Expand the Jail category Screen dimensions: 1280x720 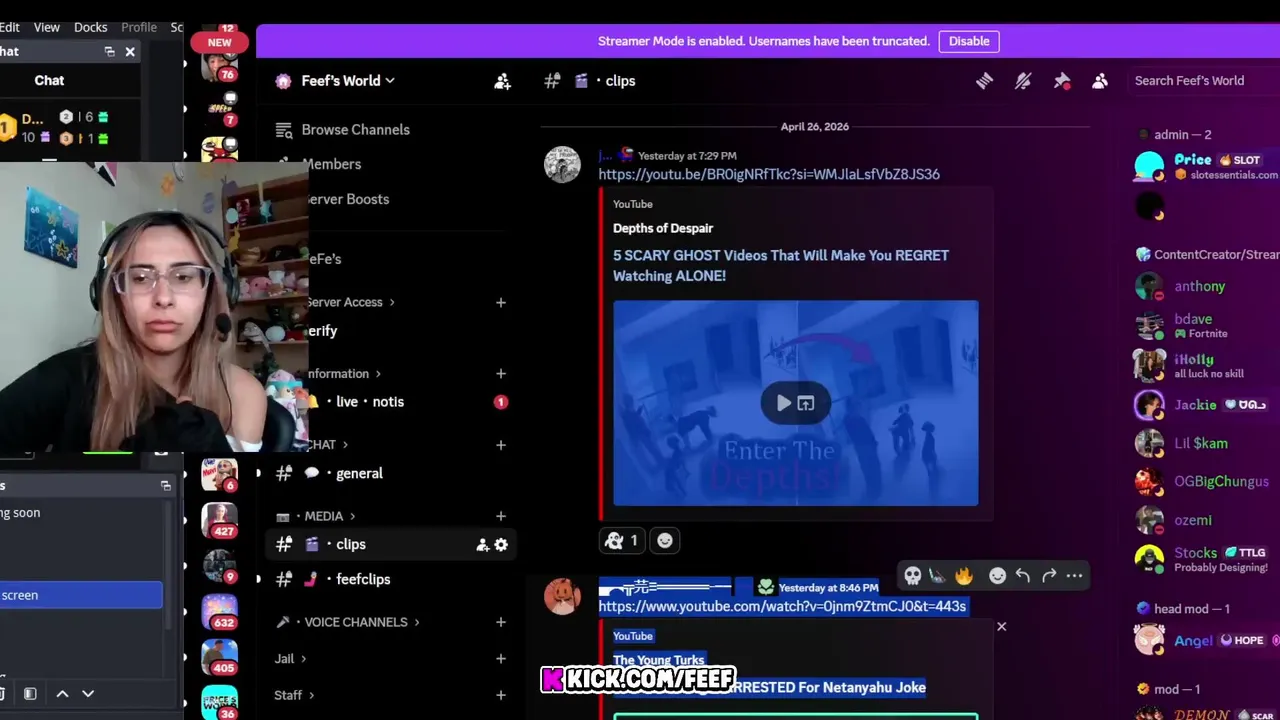pos(290,659)
